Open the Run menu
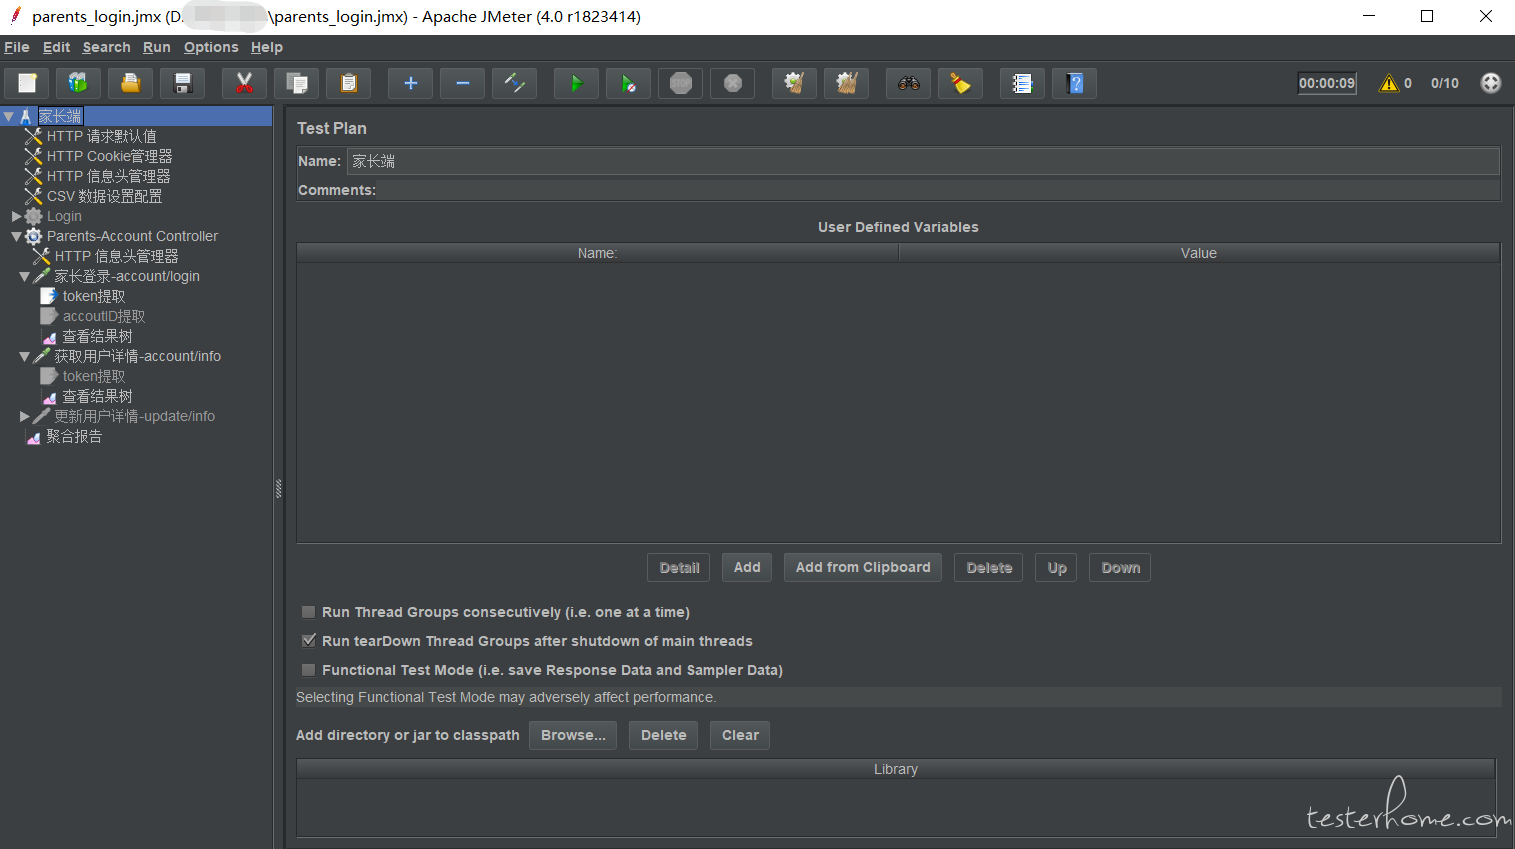Image resolution: width=1515 pixels, height=849 pixels. 157,47
